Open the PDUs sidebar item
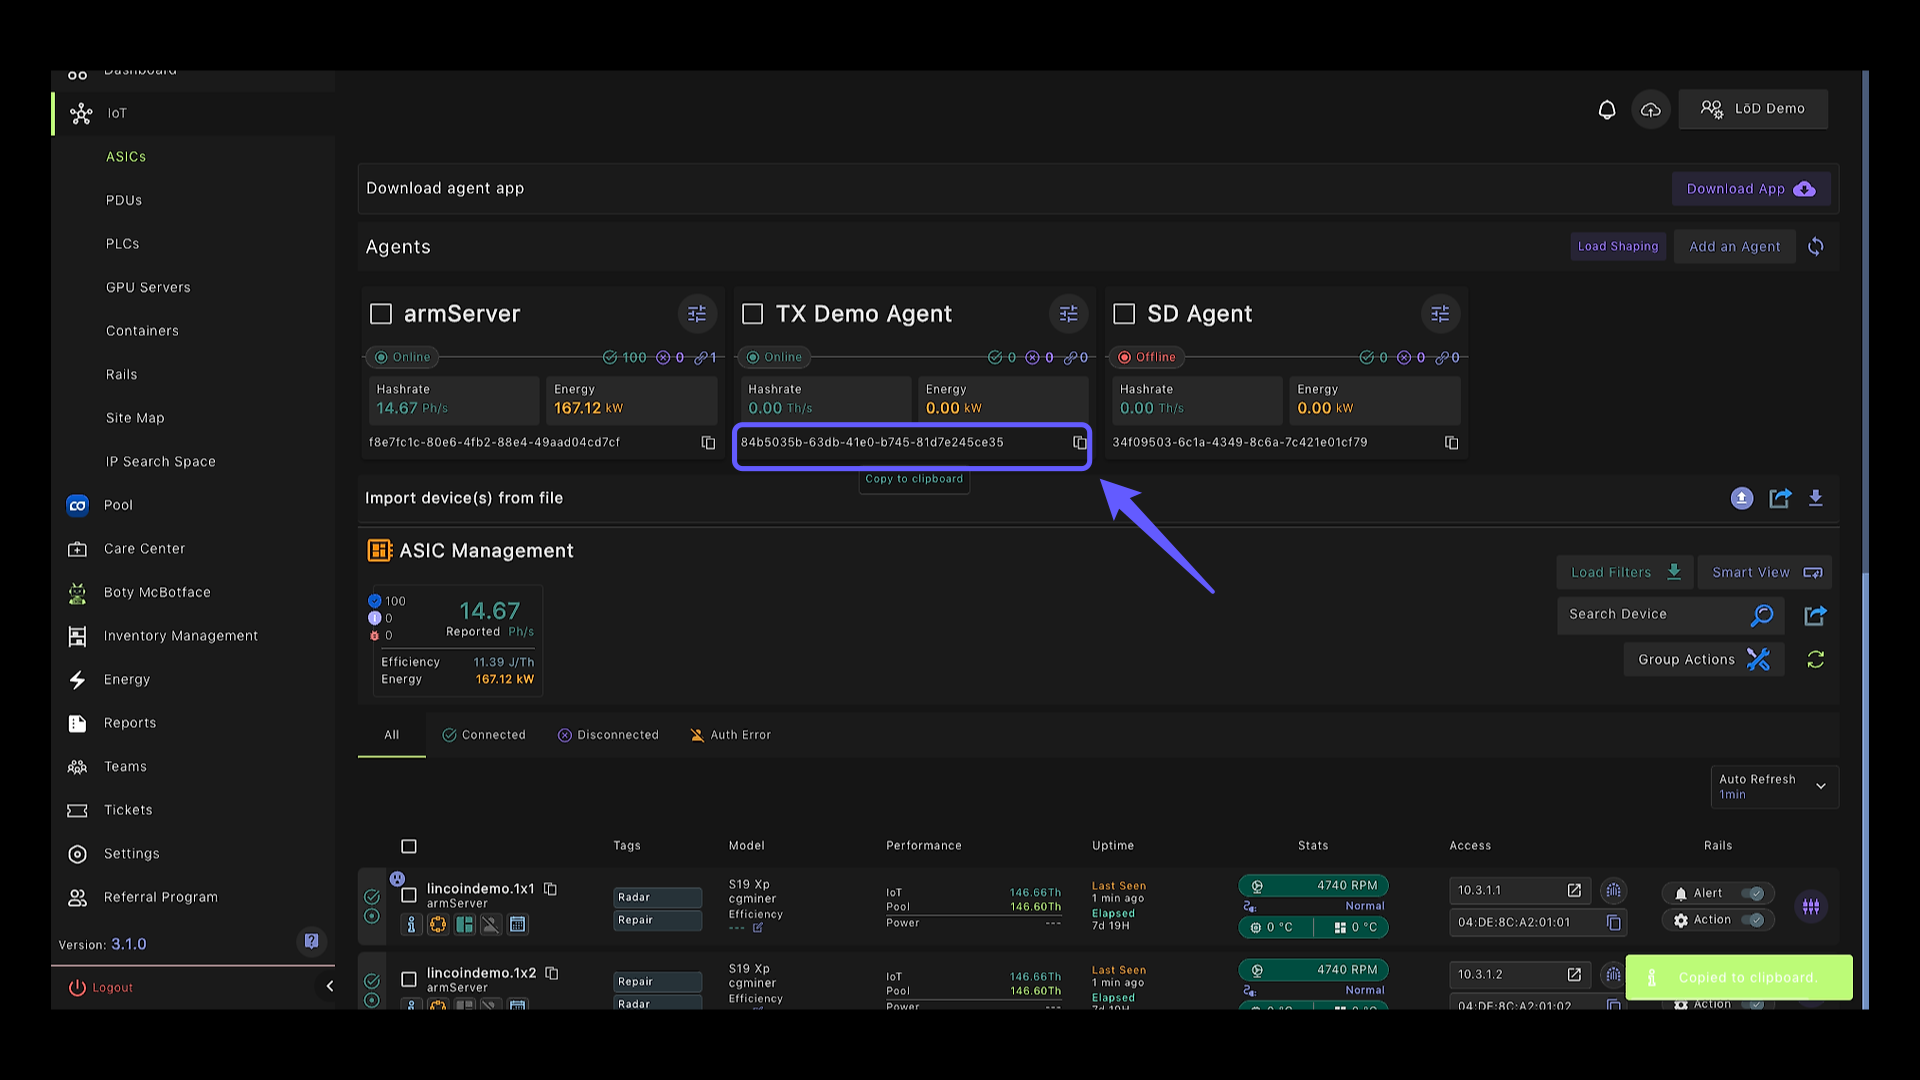 [x=124, y=200]
